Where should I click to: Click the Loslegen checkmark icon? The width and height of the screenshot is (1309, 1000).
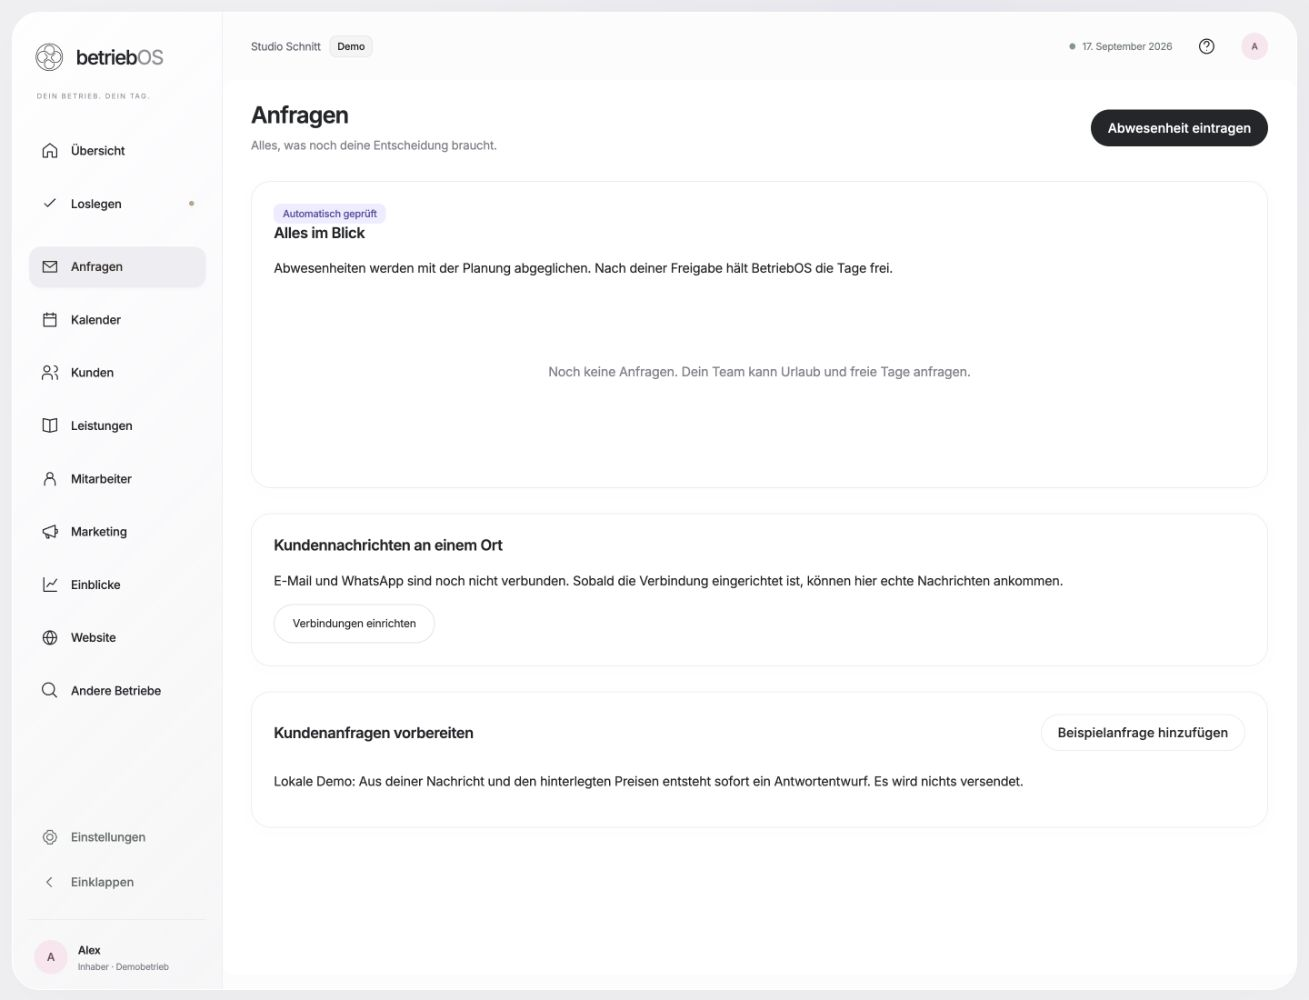(50, 204)
